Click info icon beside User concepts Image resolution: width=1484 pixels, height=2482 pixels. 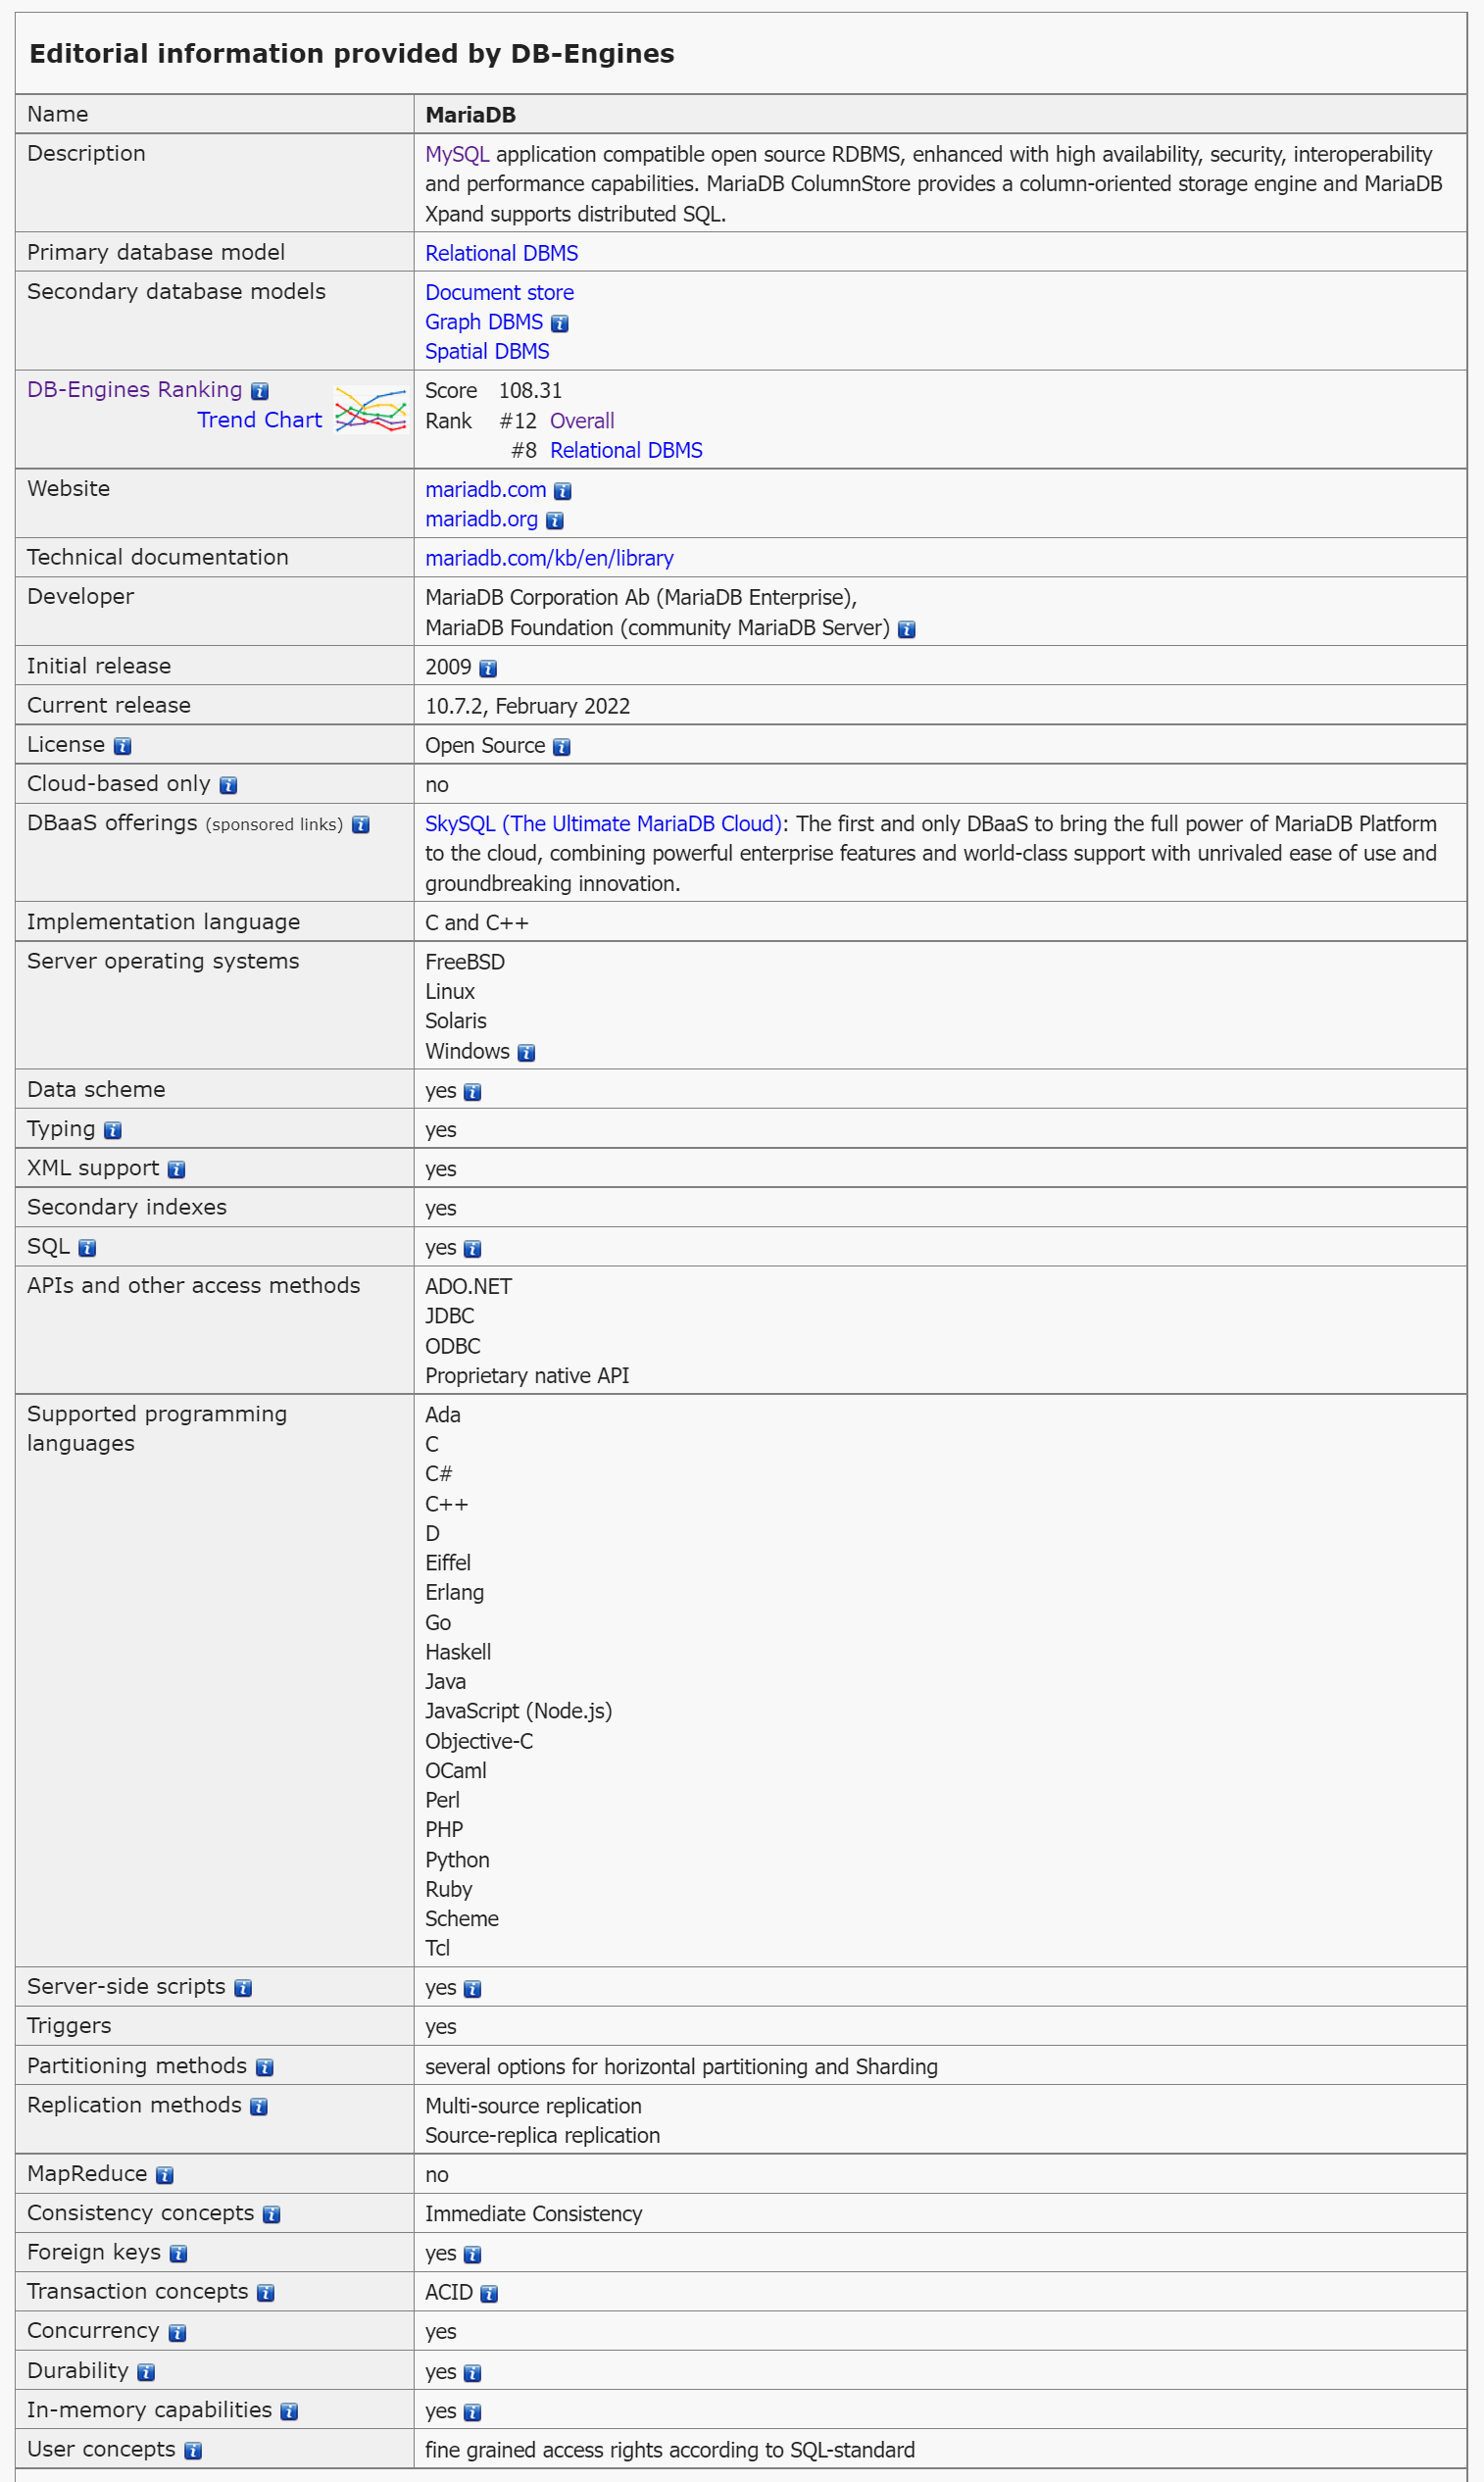click(x=193, y=2450)
